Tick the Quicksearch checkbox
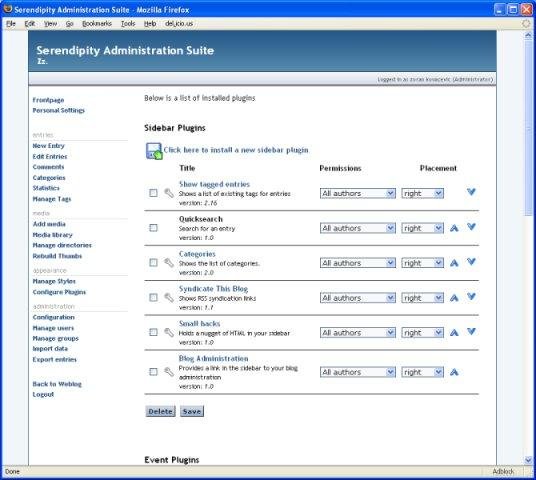The height and width of the screenshot is (480, 536). tap(153, 228)
